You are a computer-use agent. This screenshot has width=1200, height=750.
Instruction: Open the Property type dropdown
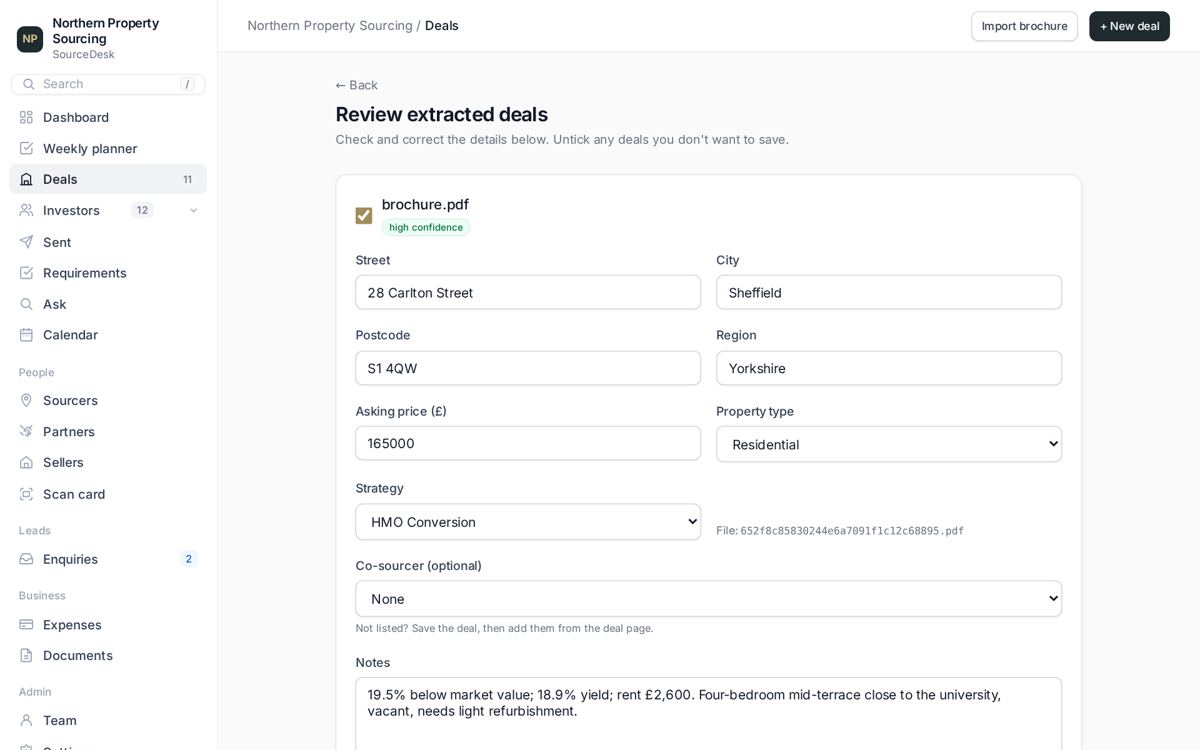pos(889,444)
